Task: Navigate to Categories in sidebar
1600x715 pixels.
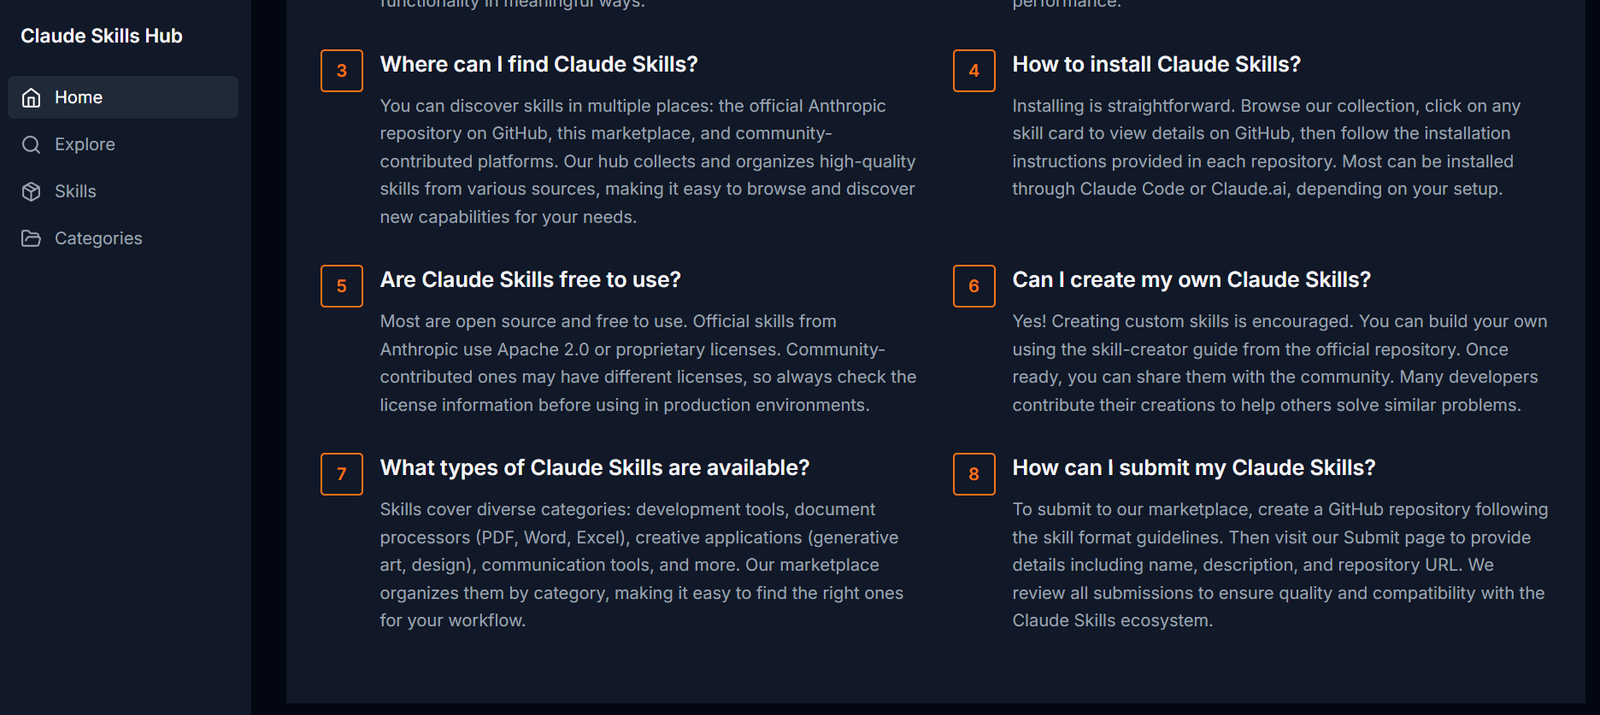Action: (98, 239)
